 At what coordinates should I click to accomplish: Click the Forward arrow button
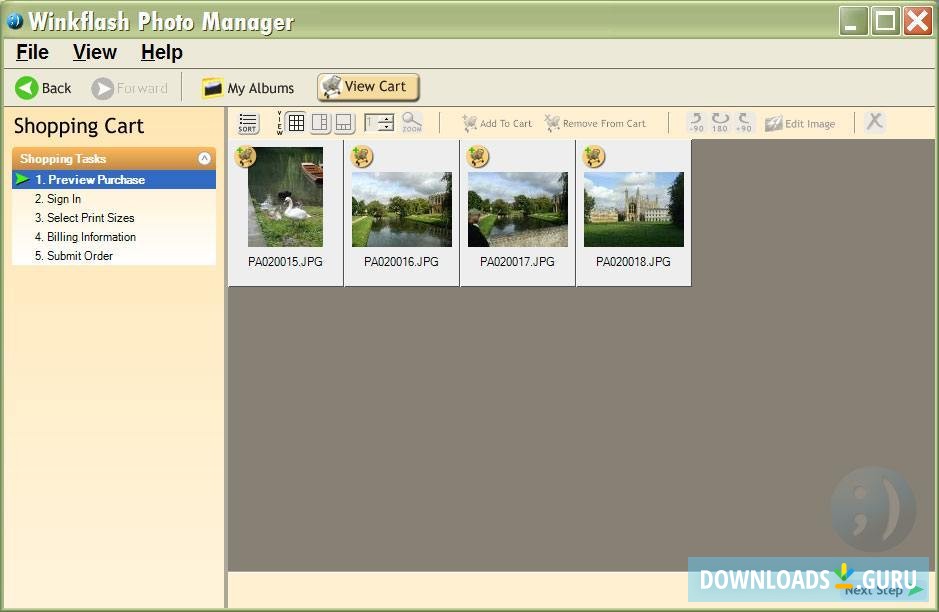(x=129, y=88)
